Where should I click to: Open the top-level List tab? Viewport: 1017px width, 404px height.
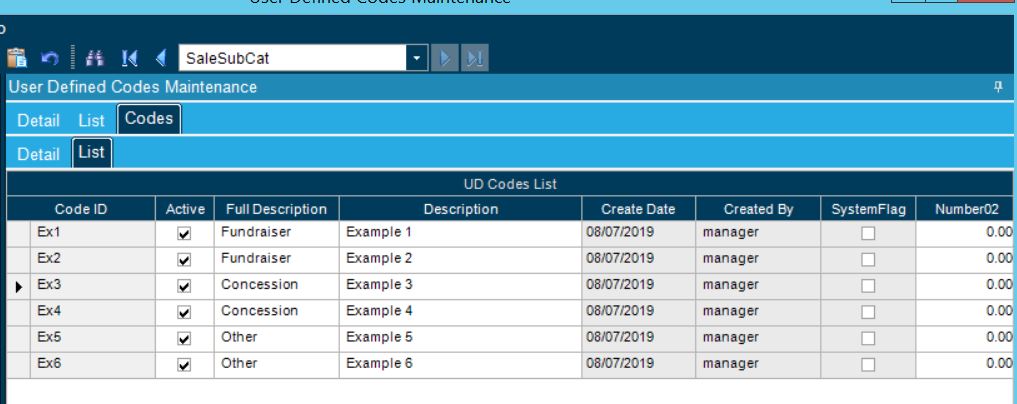(x=91, y=121)
